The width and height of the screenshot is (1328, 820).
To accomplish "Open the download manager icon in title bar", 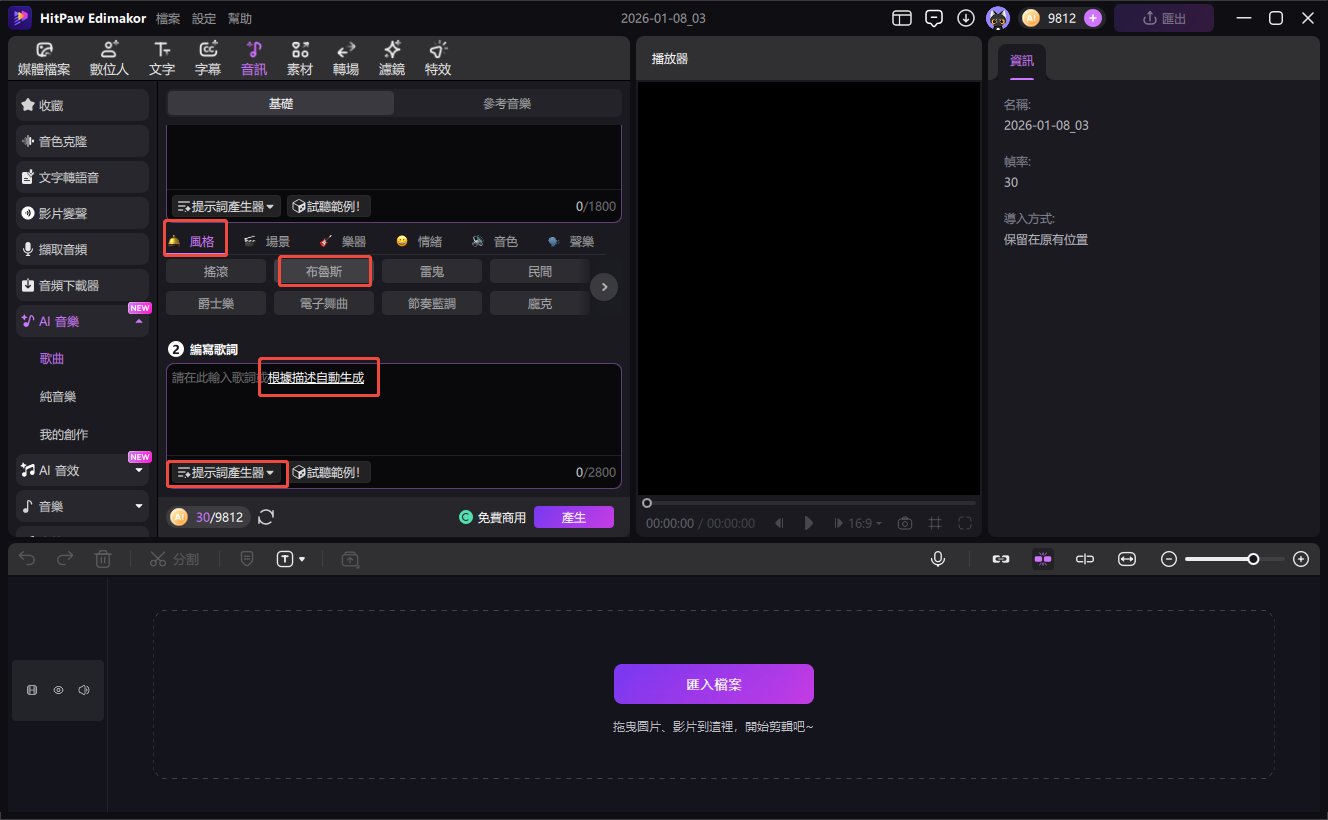I will point(966,18).
